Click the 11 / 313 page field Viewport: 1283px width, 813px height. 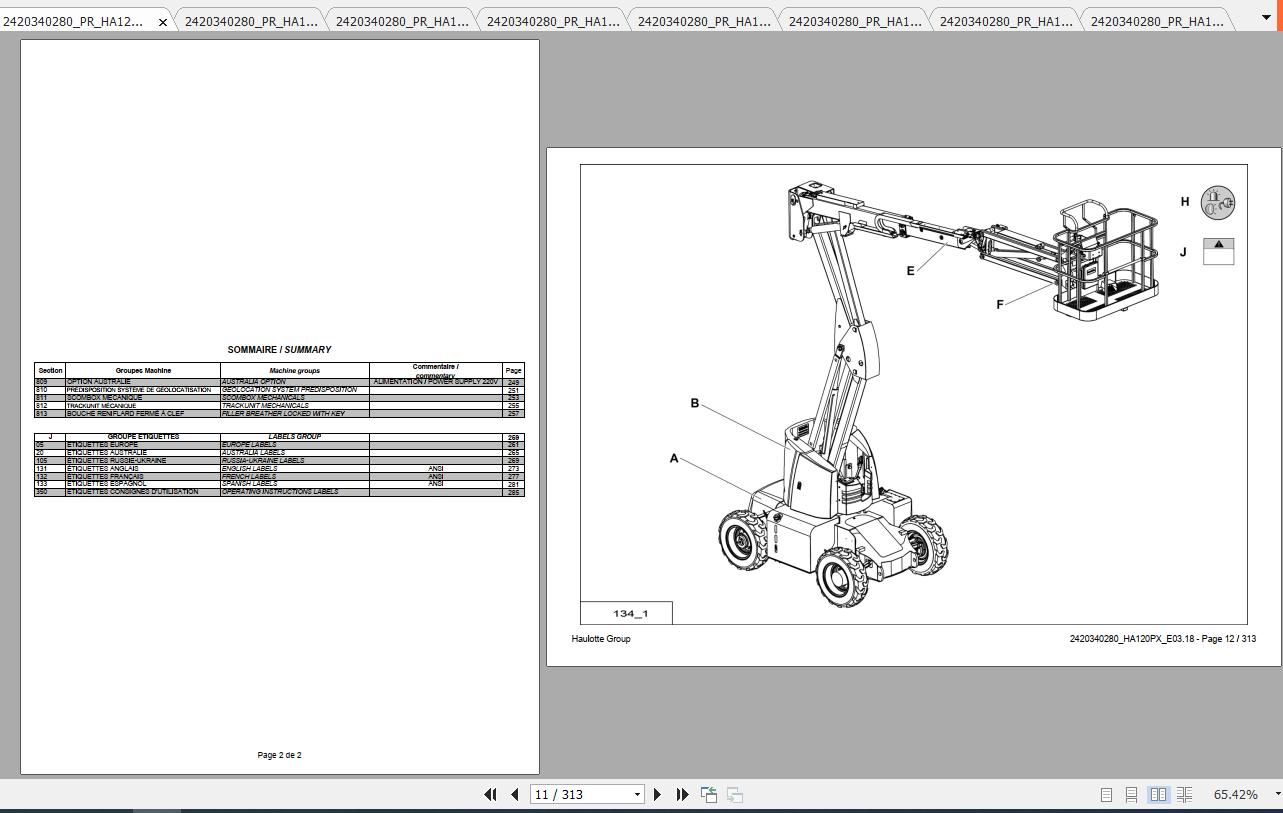pyautogui.click(x=580, y=794)
